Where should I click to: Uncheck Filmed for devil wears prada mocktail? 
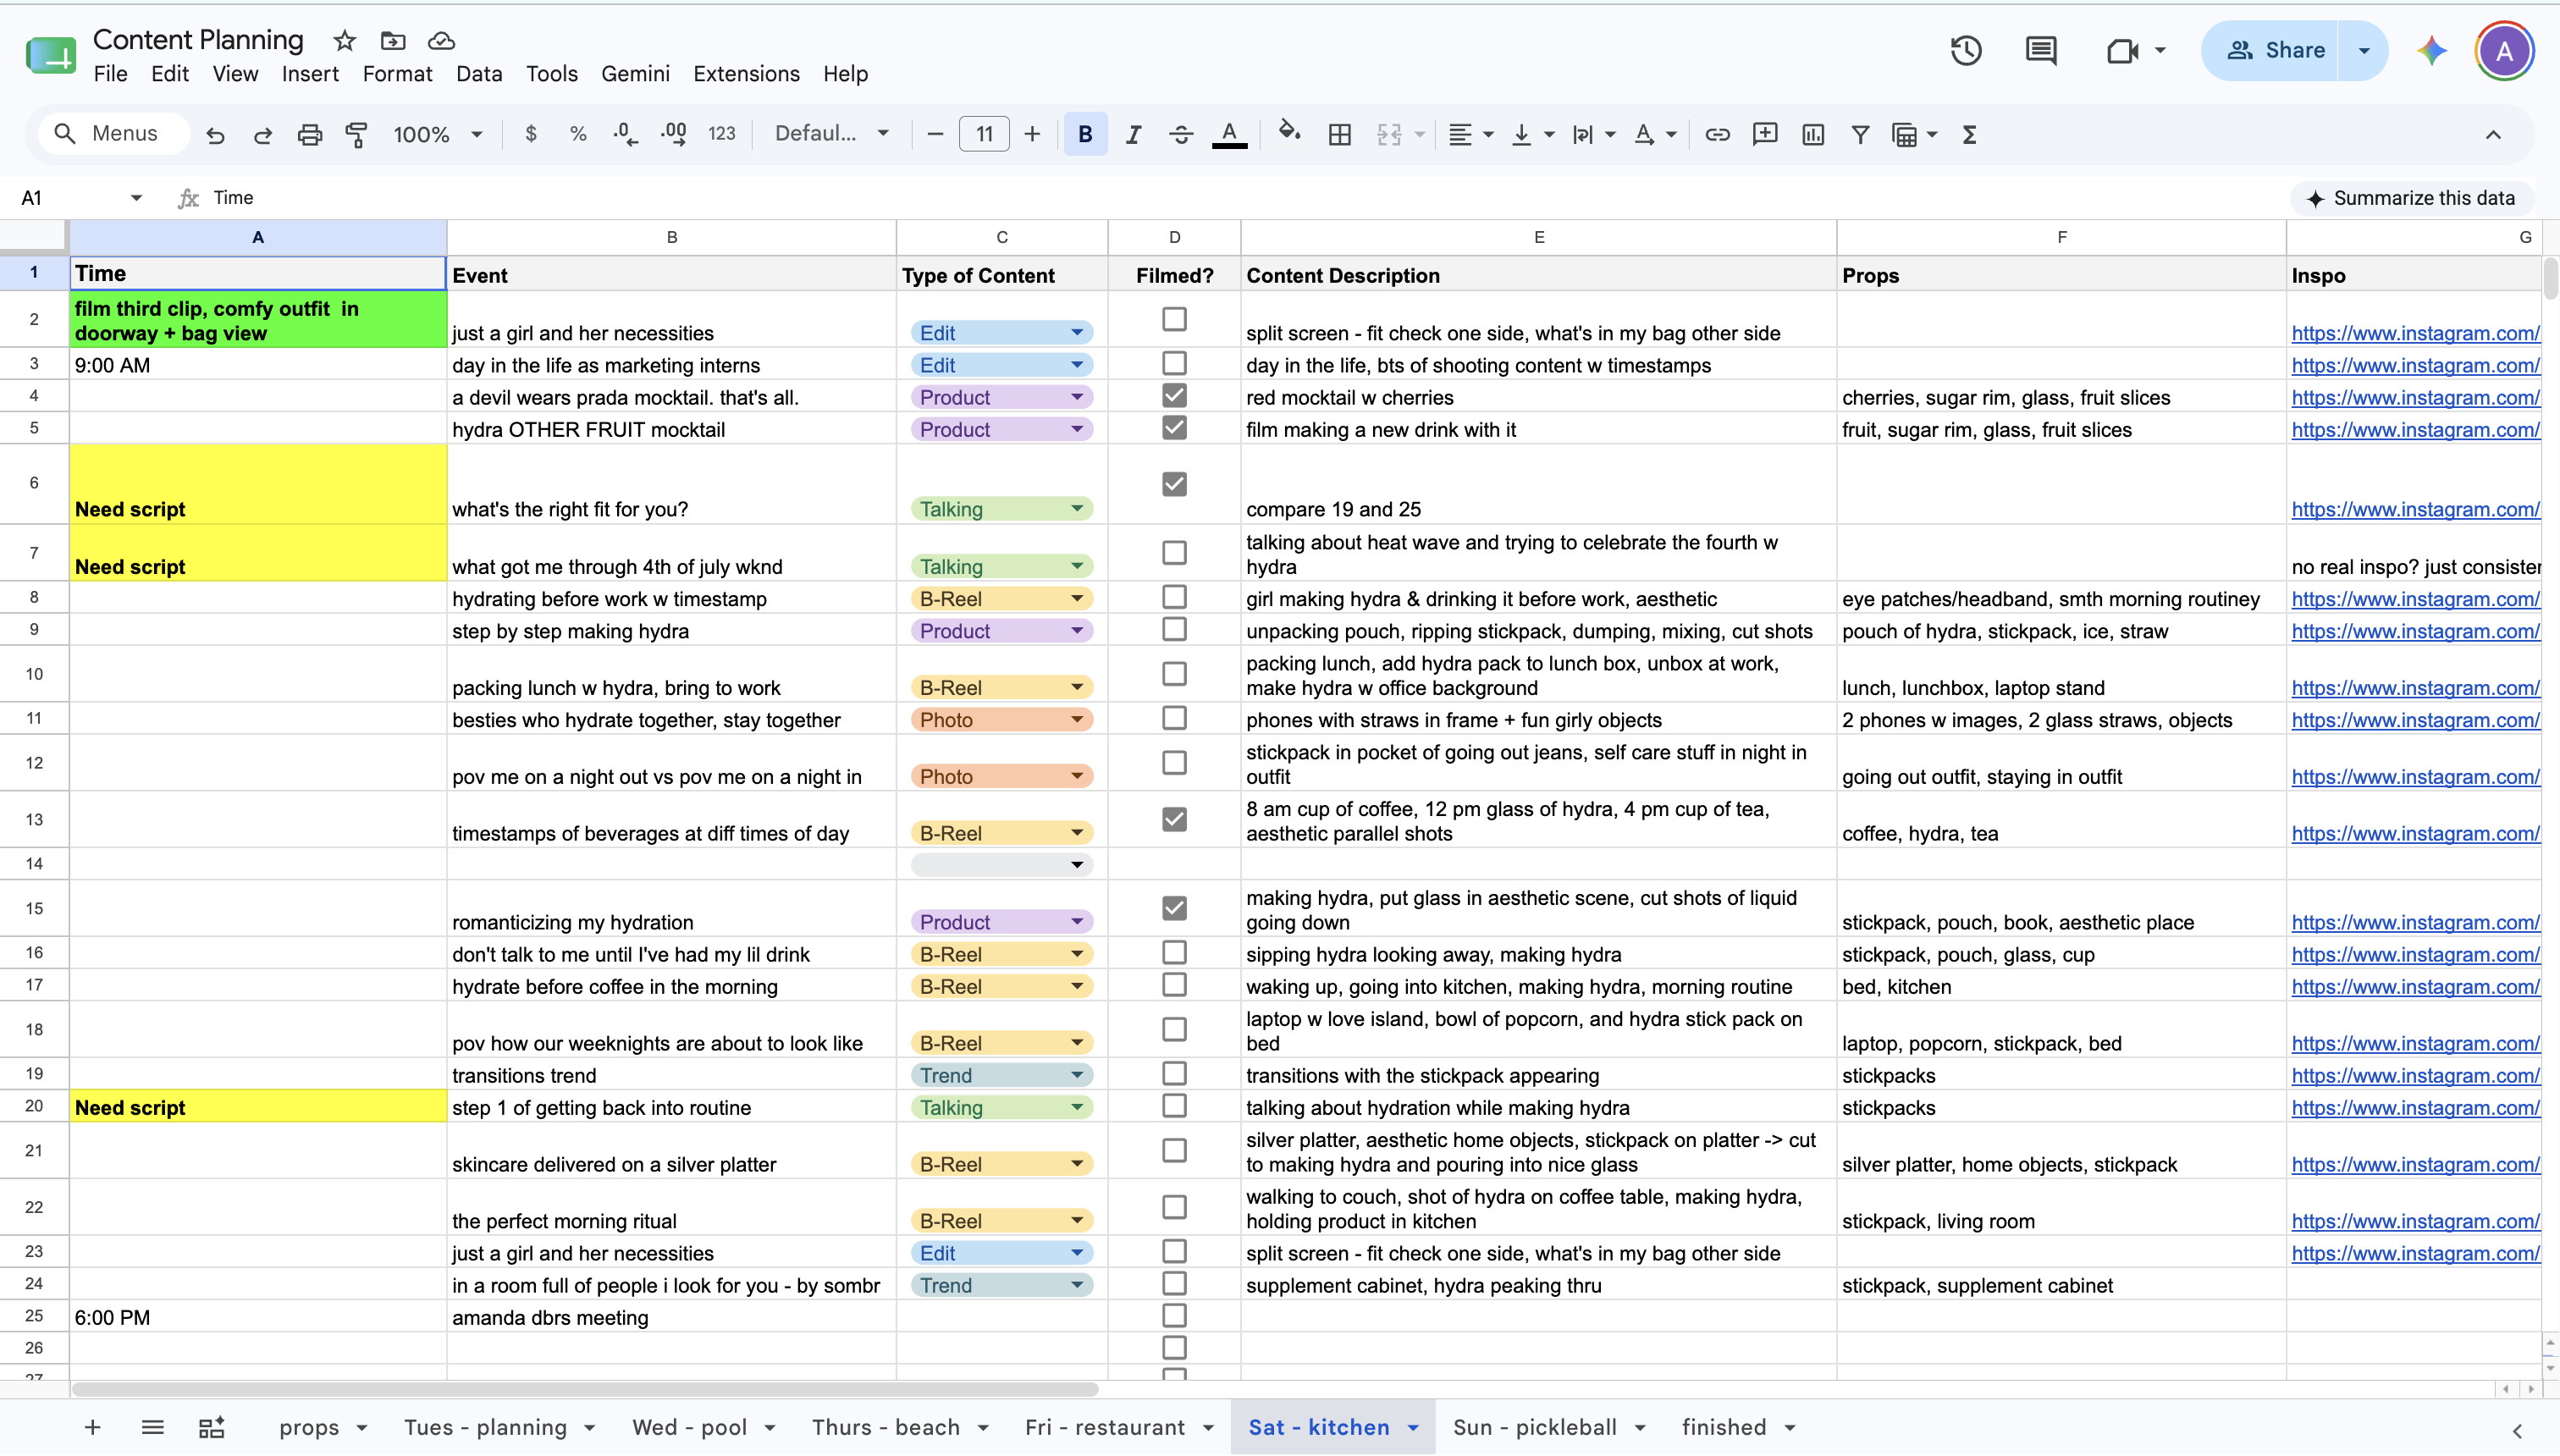[x=1174, y=395]
